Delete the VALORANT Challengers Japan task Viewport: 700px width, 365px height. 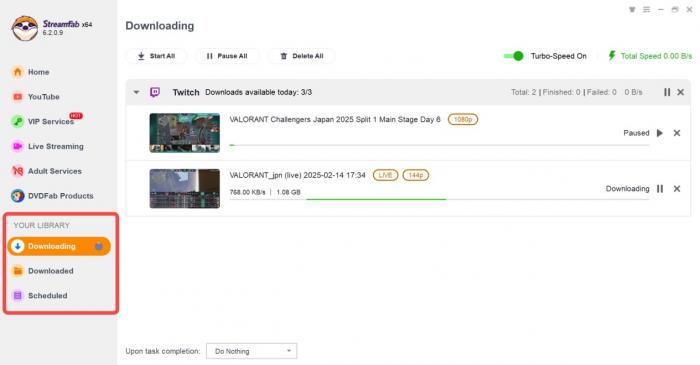(x=677, y=133)
